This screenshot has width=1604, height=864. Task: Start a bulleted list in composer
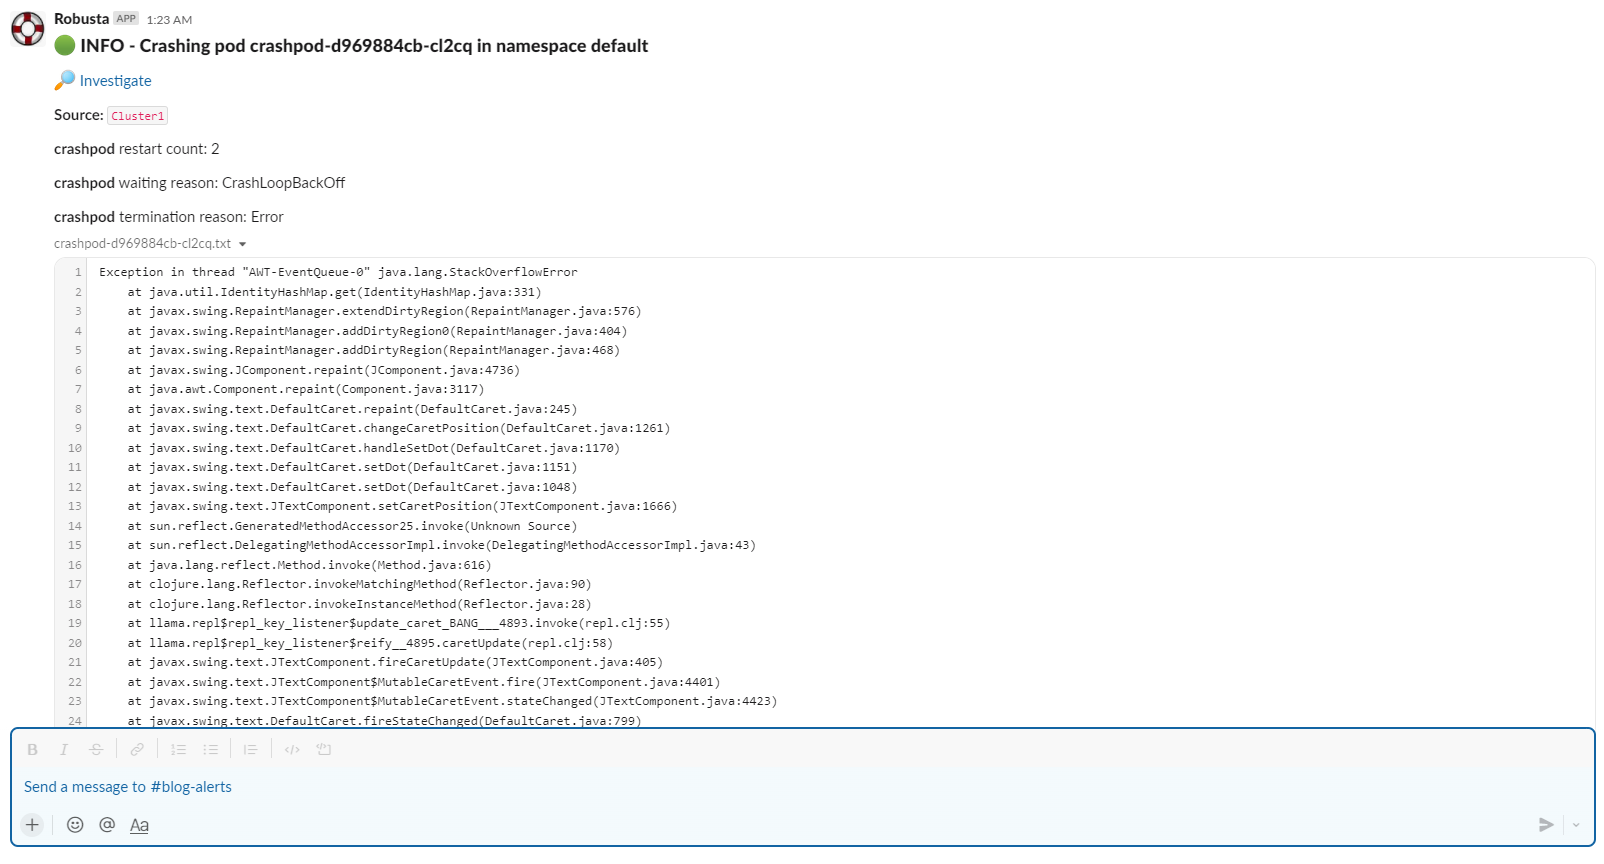210,750
